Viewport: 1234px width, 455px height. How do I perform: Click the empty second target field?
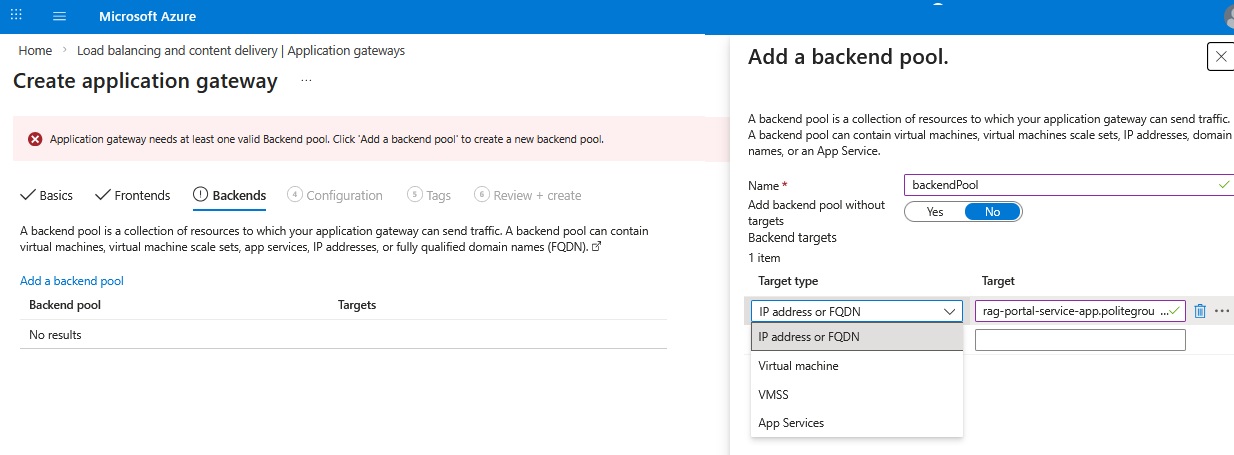[x=1080, y=340]
